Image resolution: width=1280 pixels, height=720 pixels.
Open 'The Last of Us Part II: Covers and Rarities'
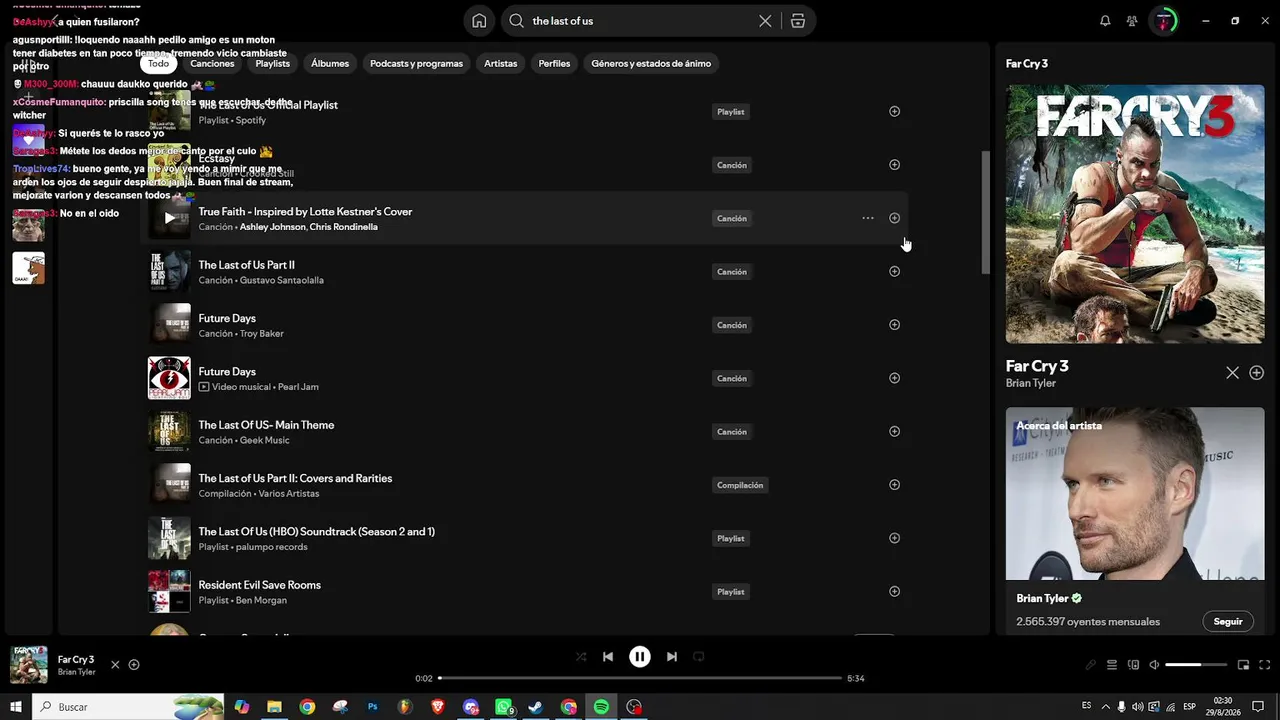pyautogui.click(x=295, y=478)
